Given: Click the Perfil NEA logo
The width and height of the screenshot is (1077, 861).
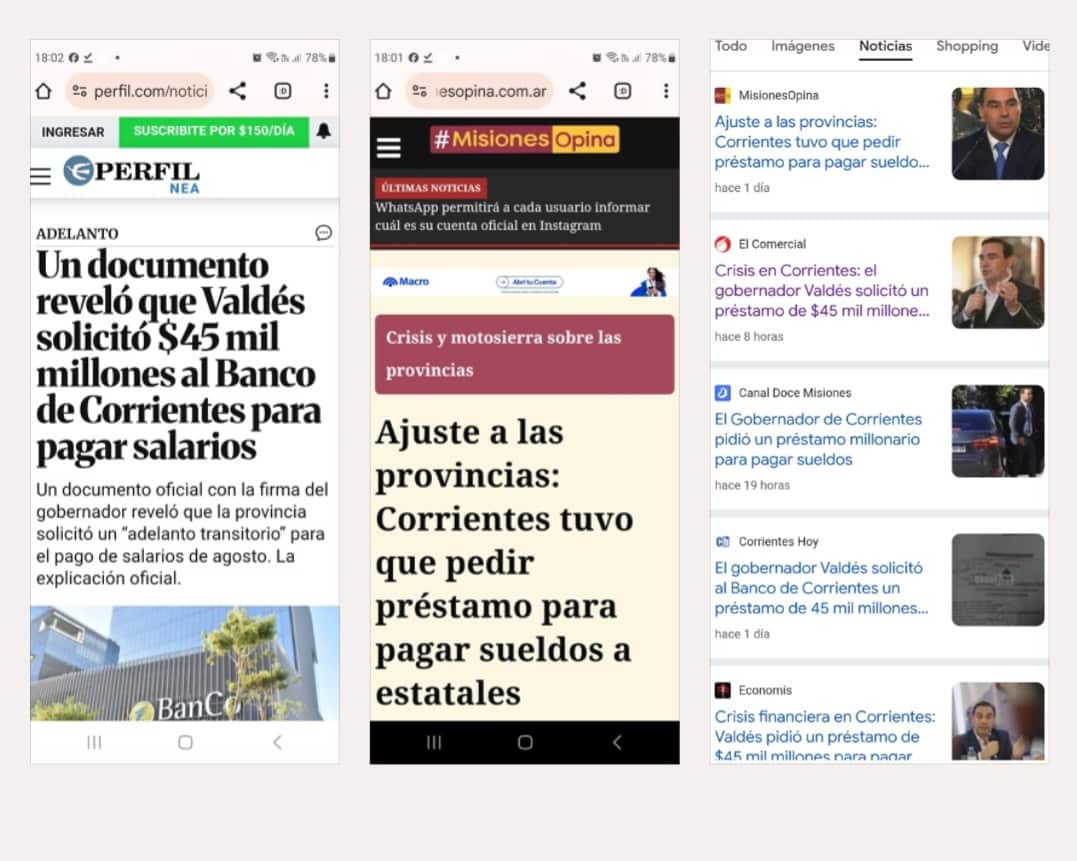Looking at the screenshot, I should (131, 174).
